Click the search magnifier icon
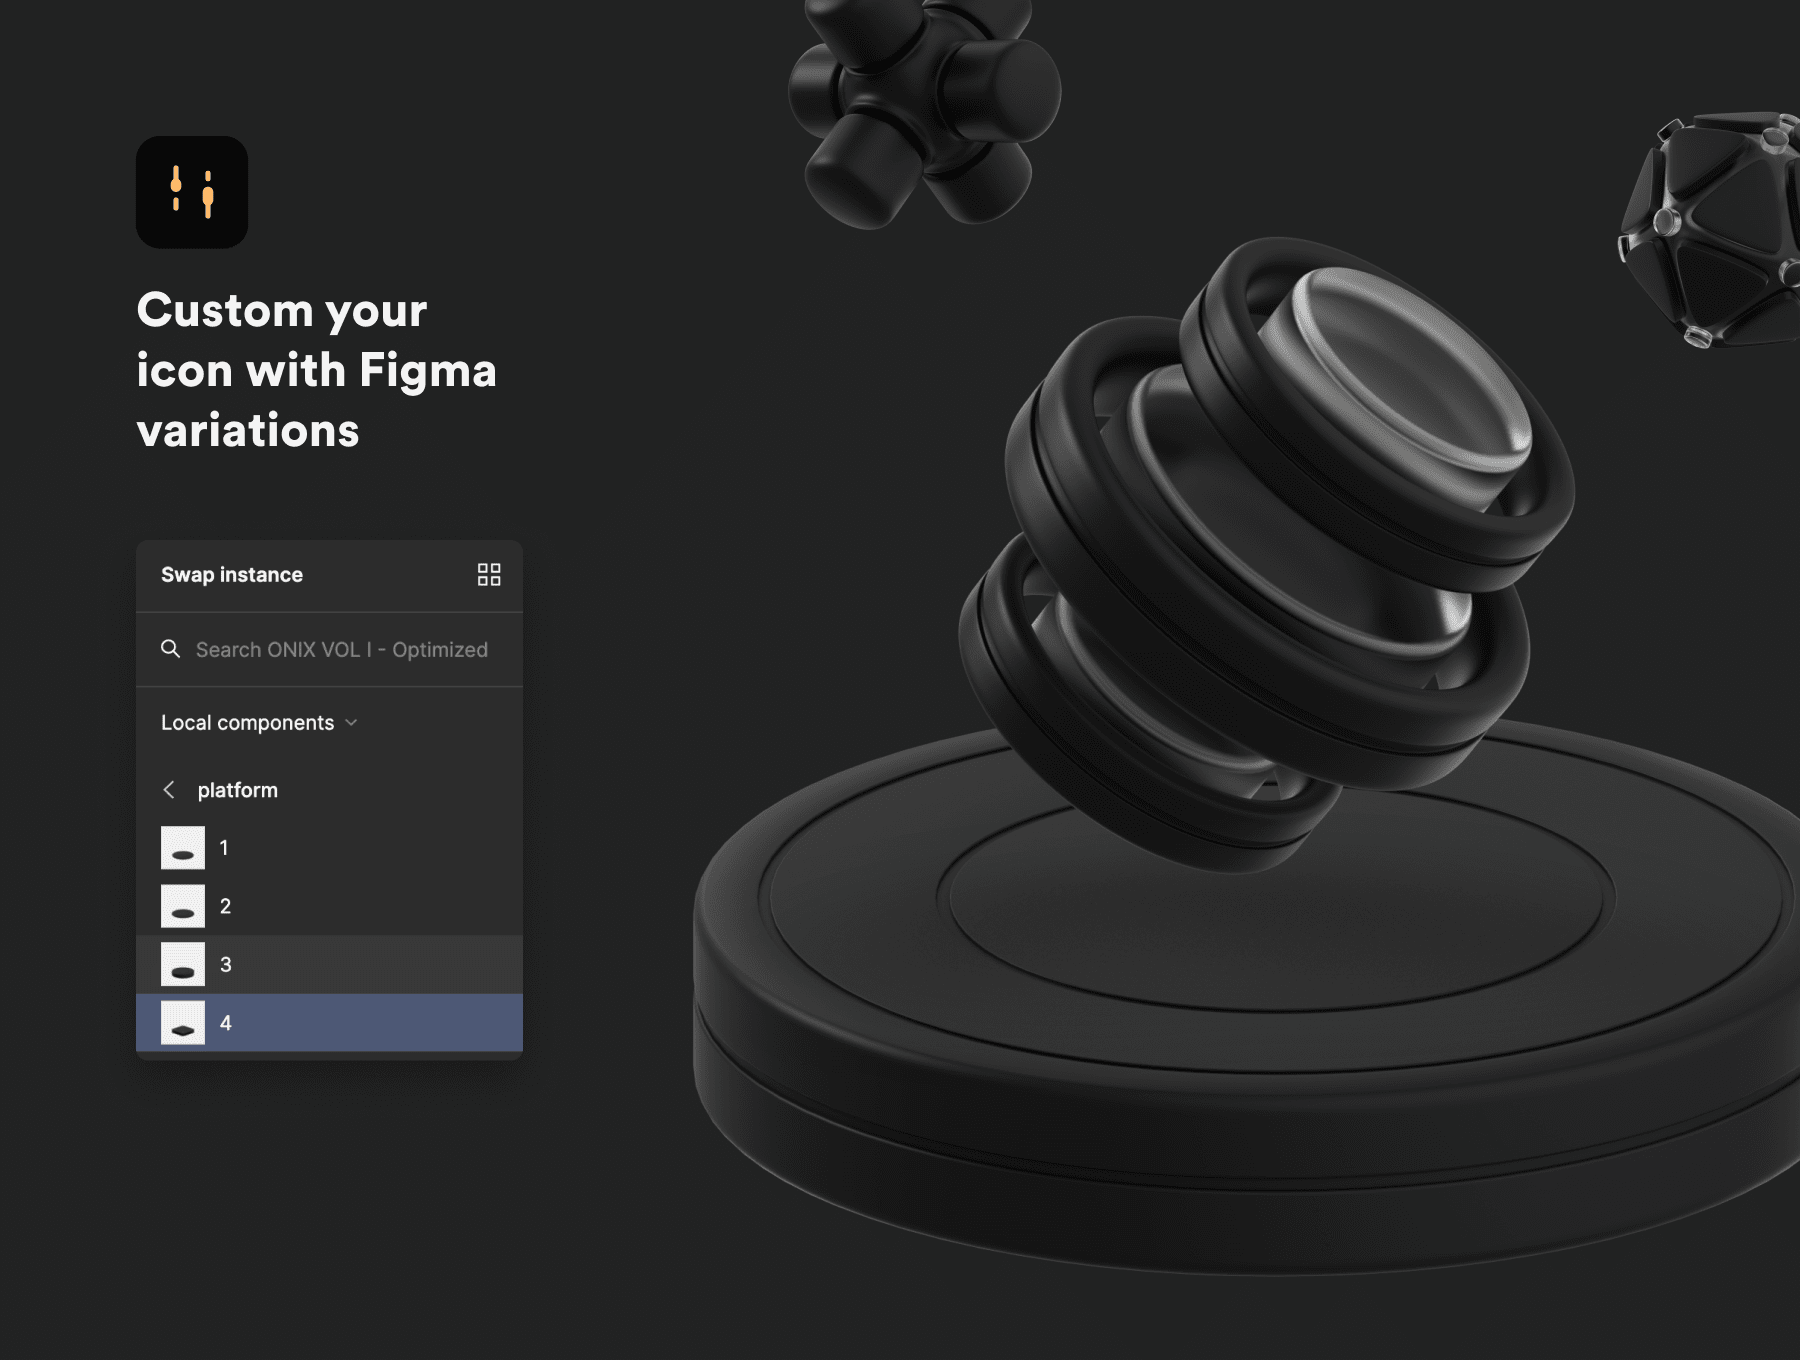The width and height of the screenshot is (1800, 1360). [x=171, y=649]
